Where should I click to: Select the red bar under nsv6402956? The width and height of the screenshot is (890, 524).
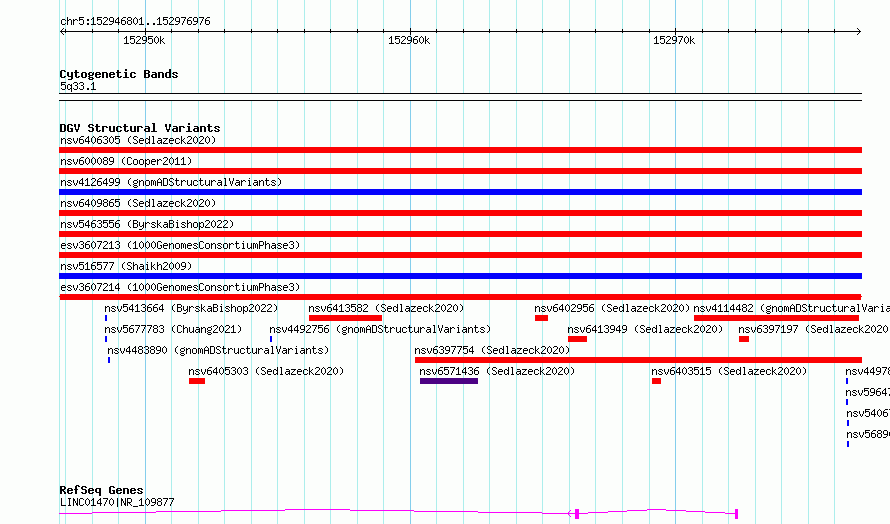541,318
